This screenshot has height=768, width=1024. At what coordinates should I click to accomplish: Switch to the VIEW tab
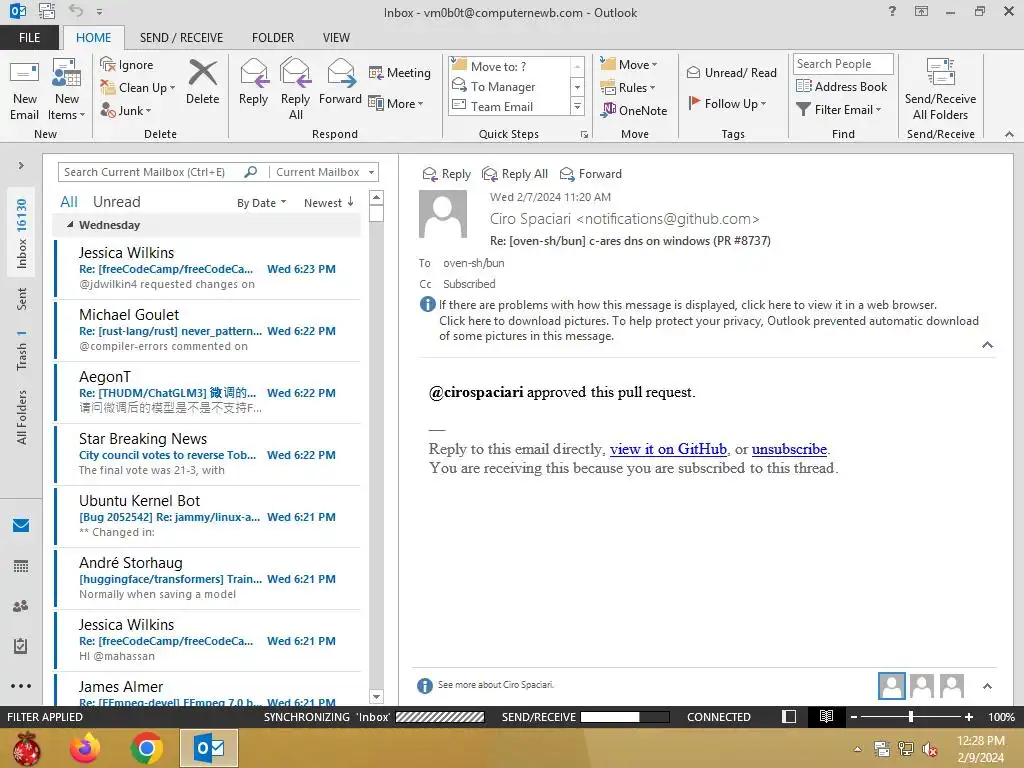click(x=336, y=37)
